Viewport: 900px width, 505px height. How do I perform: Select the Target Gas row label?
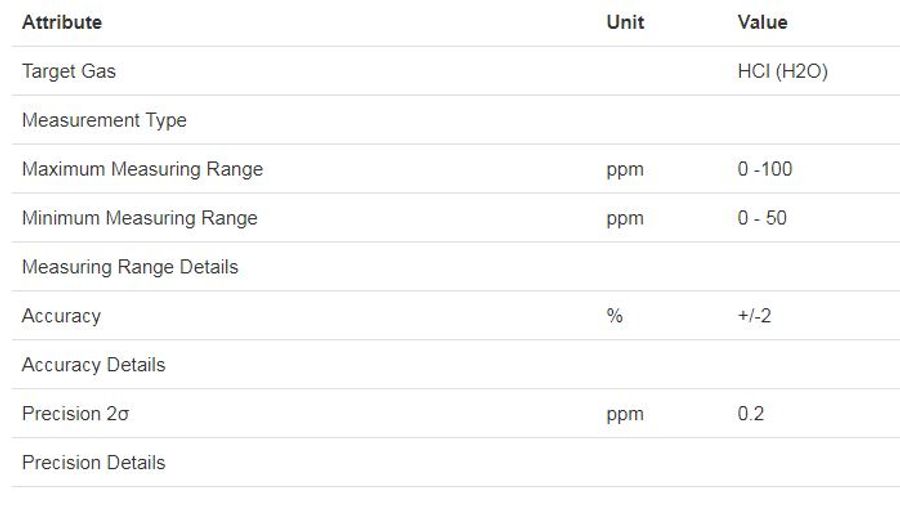69,71
